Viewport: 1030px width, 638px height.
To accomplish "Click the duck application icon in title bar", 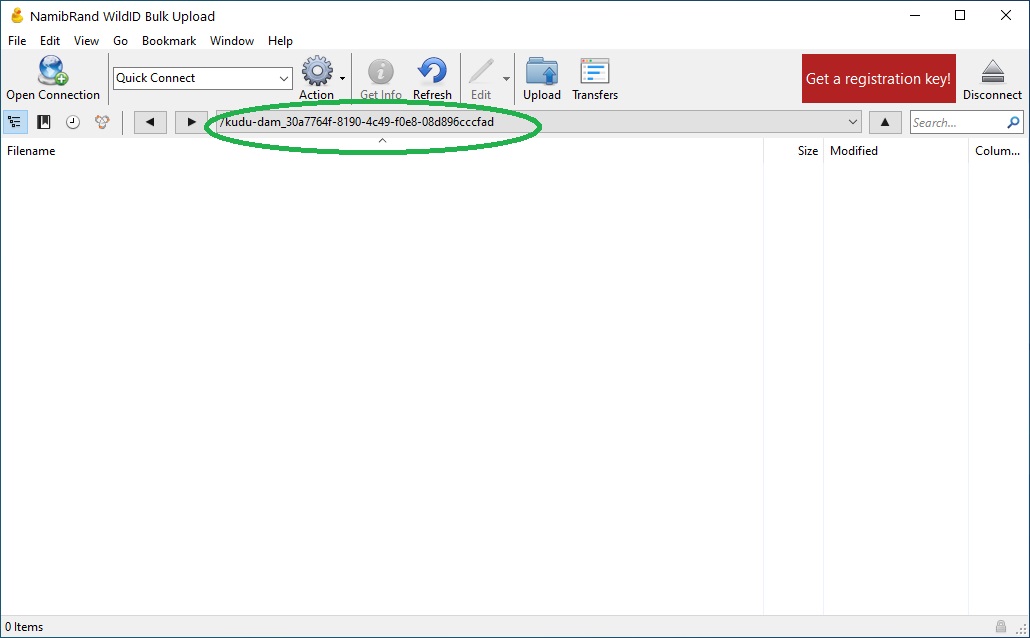I will [17, 15].
